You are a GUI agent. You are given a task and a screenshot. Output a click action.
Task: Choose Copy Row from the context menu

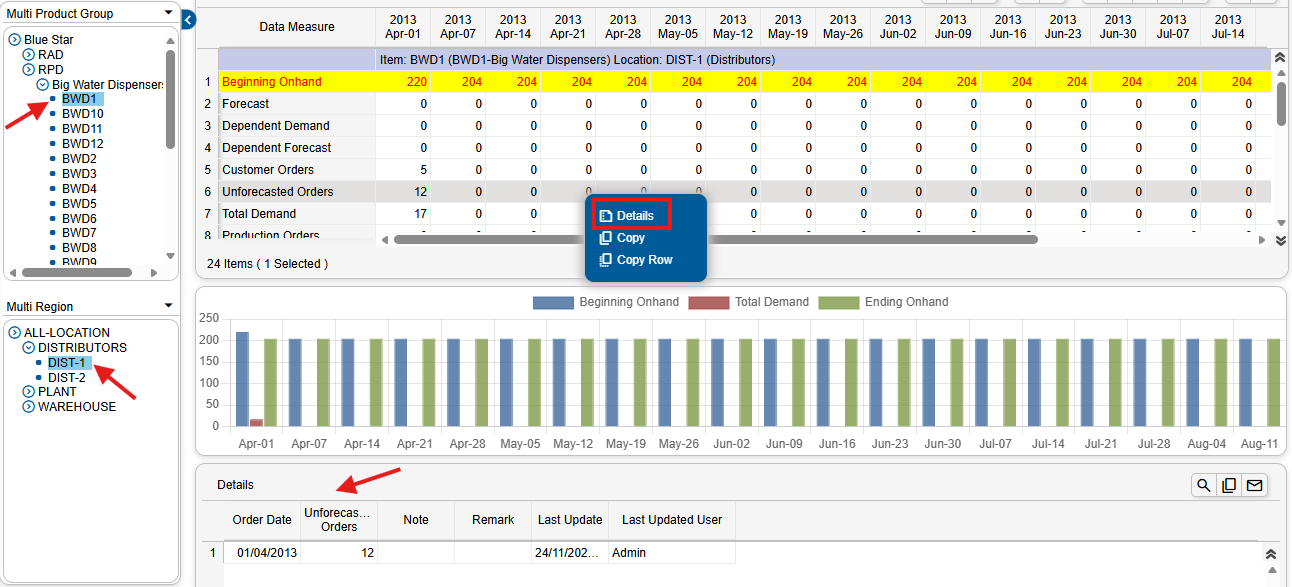coord(636,260)
